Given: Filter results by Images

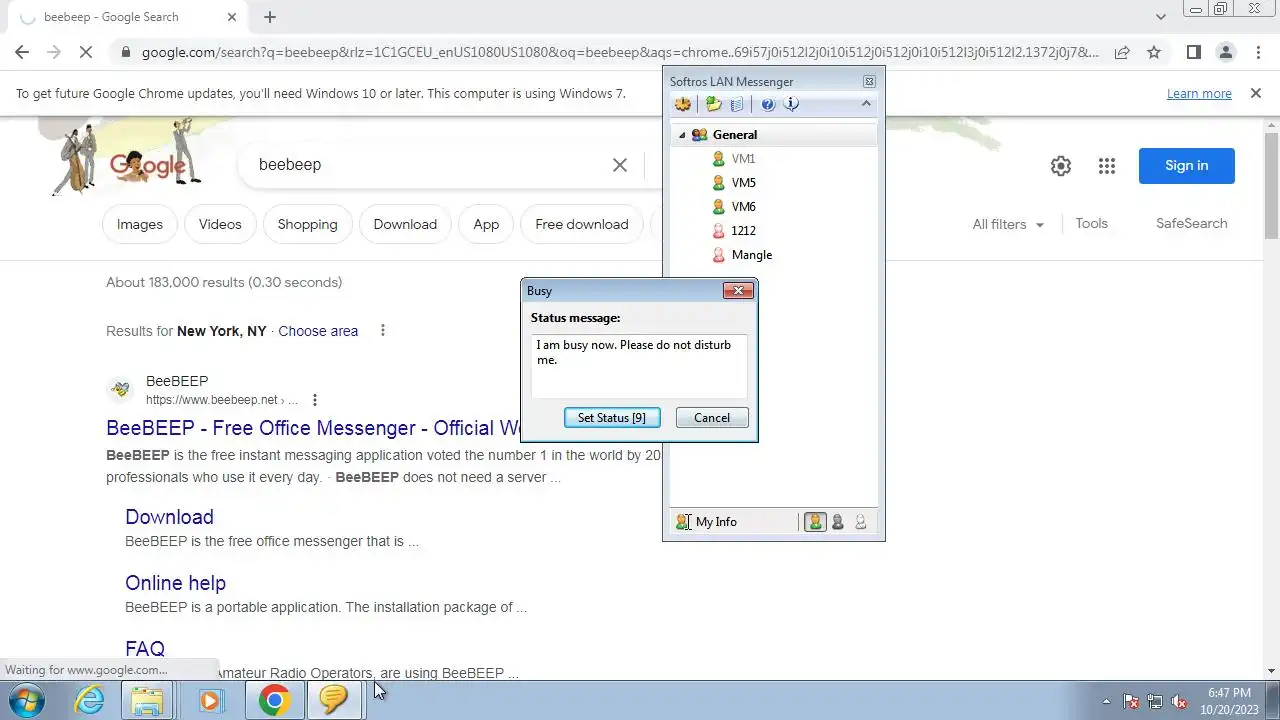Looking at the screenshot, I should pyautogui.click(x=140, y=224).
